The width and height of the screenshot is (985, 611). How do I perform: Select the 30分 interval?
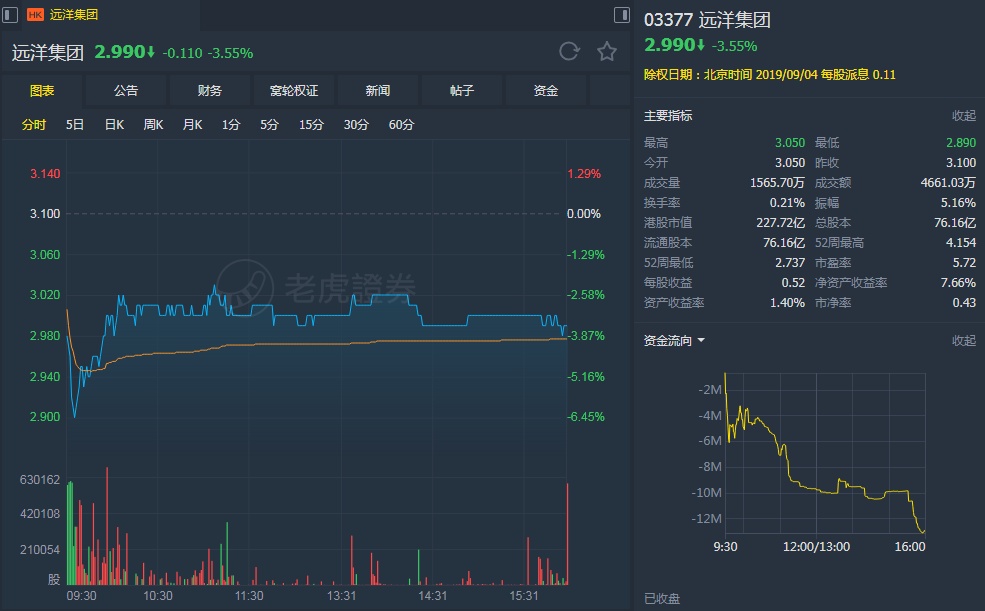coord(356,124)
